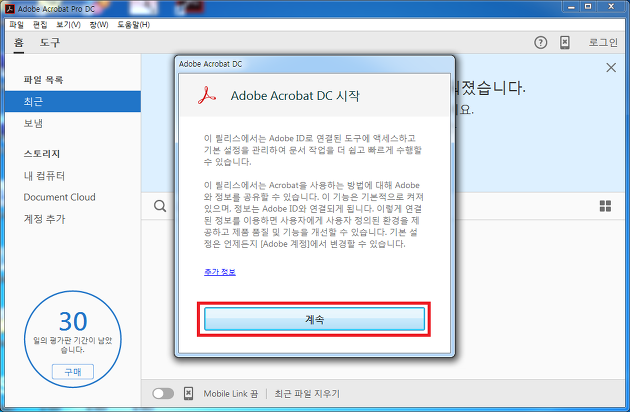Viewport: 630px width, 412px height.
Task: Open the 편집 menu
Action: coord(40,25)
